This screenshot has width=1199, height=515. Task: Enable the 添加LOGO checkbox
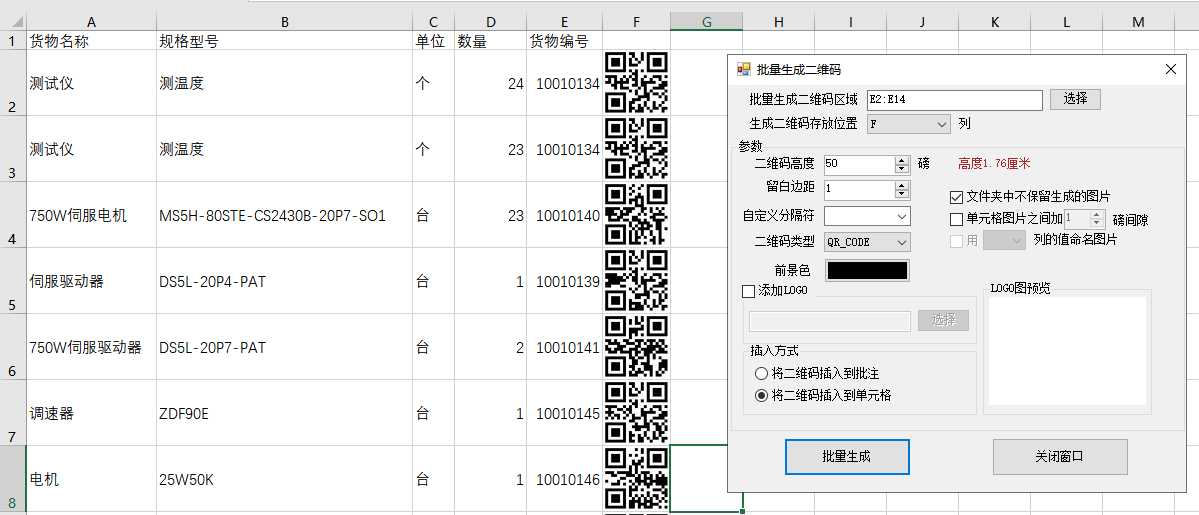[749, 291]
